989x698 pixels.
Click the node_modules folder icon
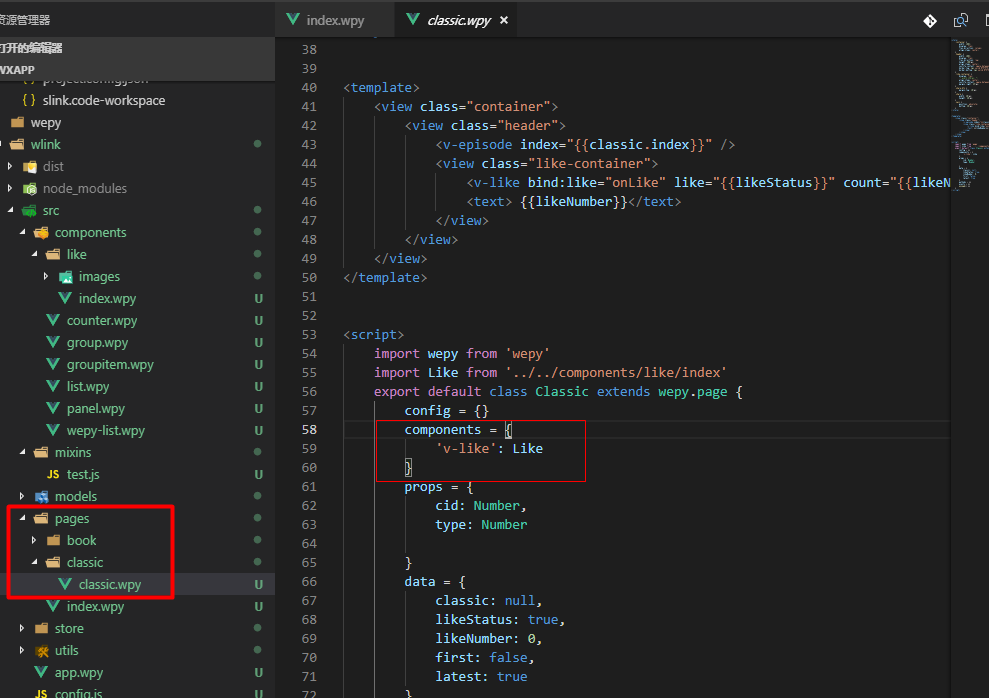click(30, 189)
